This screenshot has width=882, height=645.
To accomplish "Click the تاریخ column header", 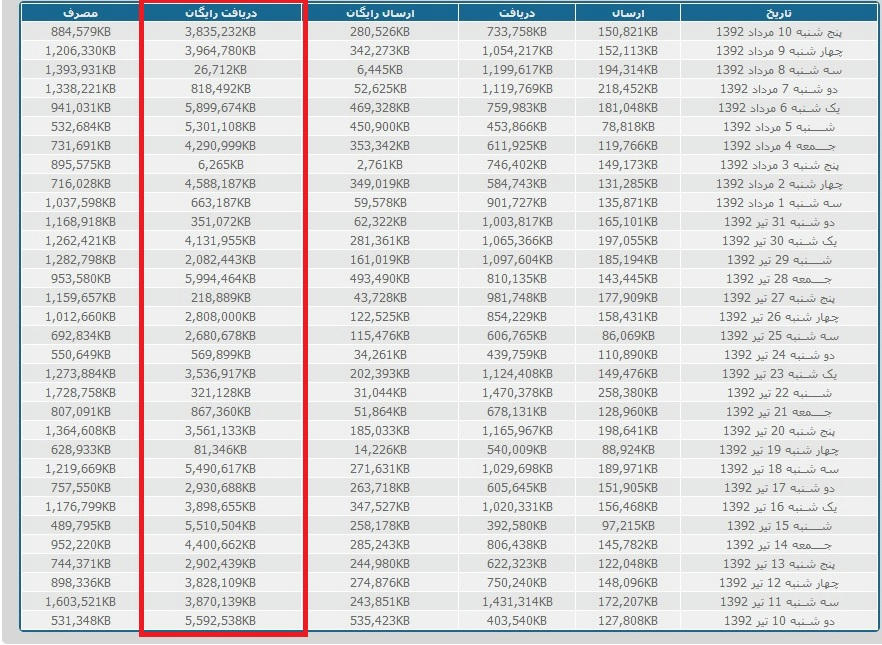I will 778,13.
